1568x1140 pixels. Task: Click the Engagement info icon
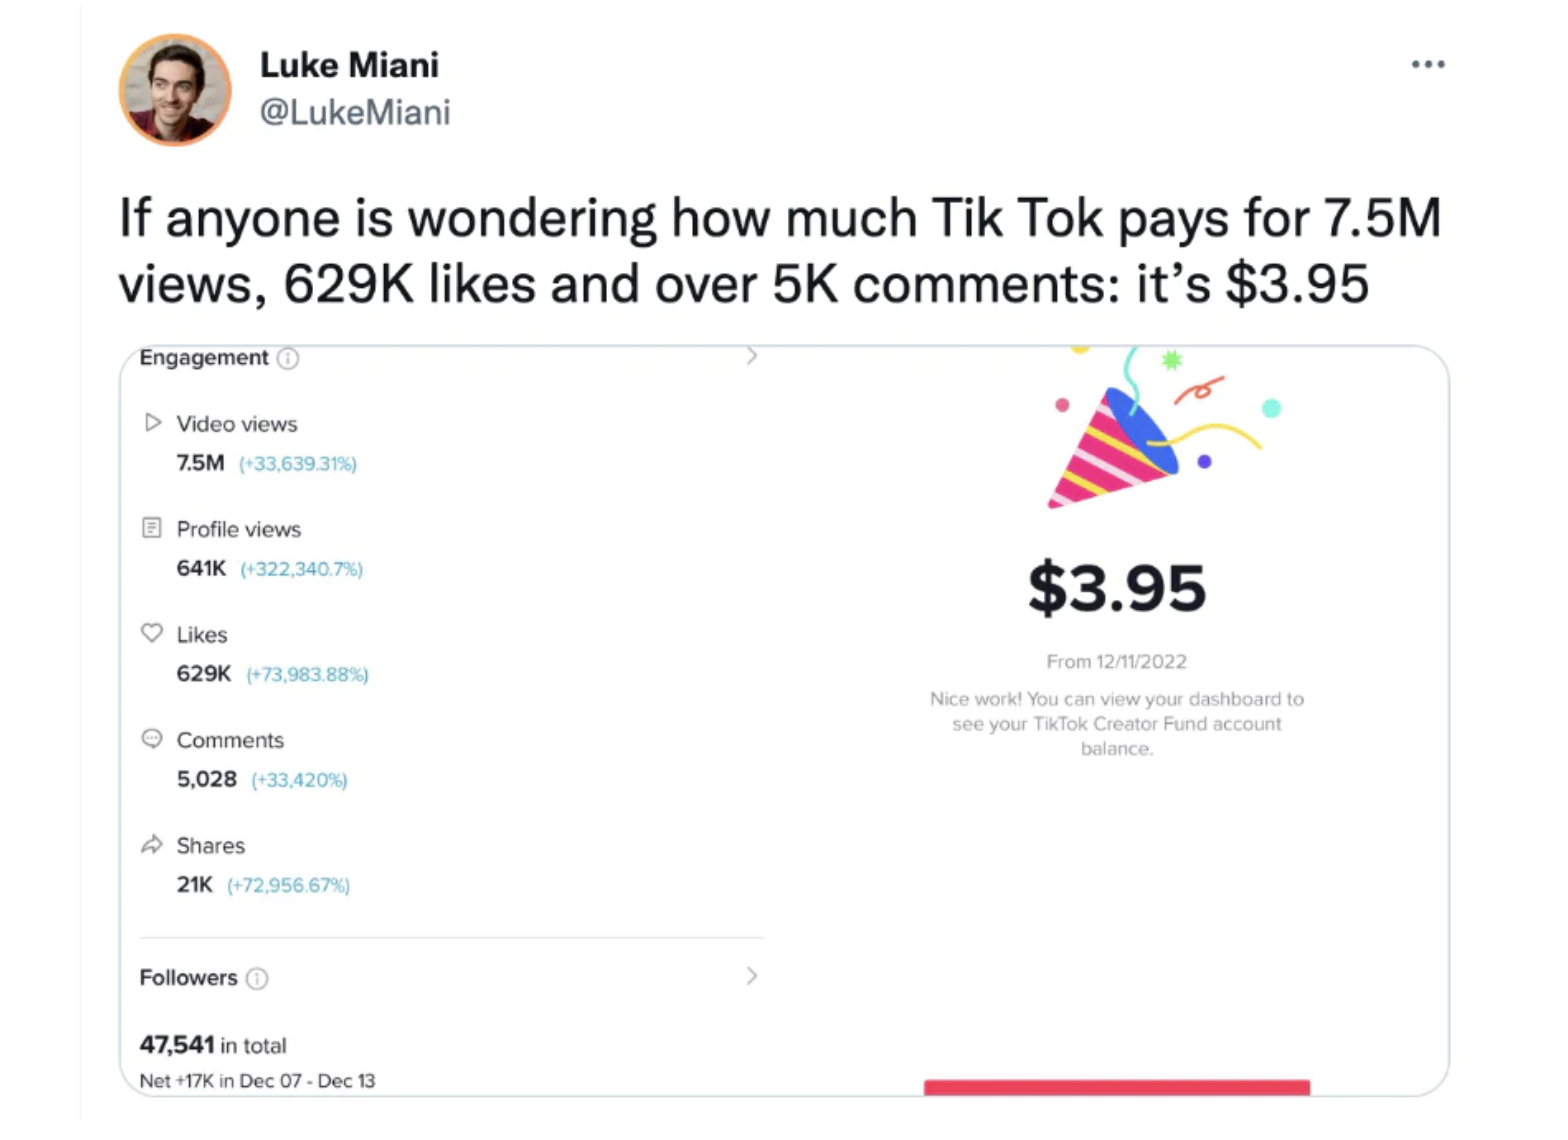(x=288, y=358)
